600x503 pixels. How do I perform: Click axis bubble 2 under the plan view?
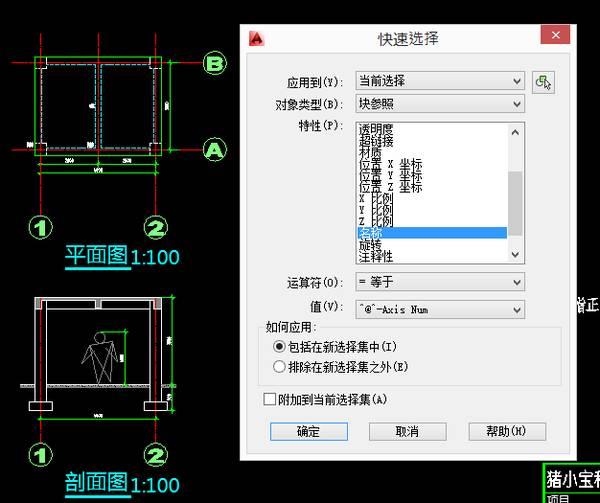(x=154, y=227)
